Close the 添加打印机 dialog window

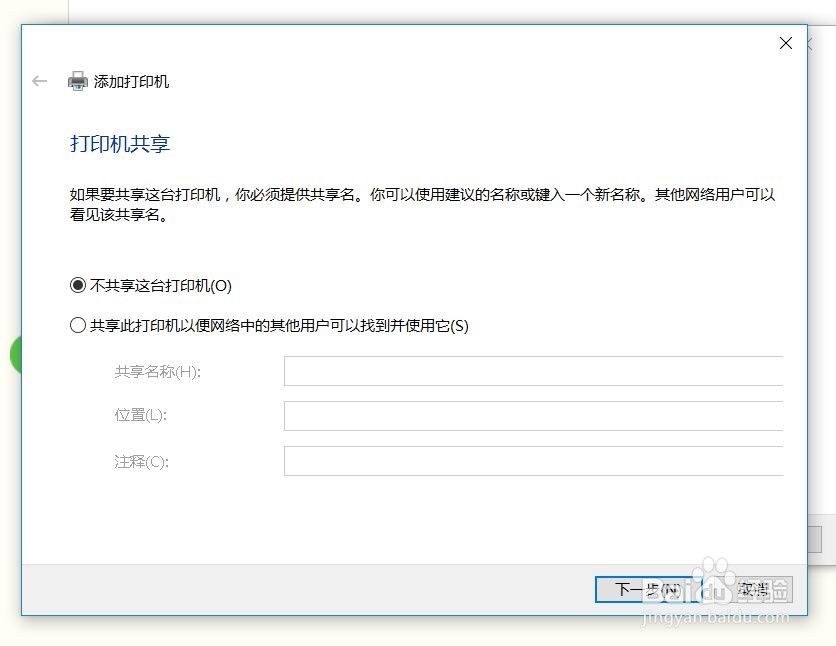coord(785,43)
